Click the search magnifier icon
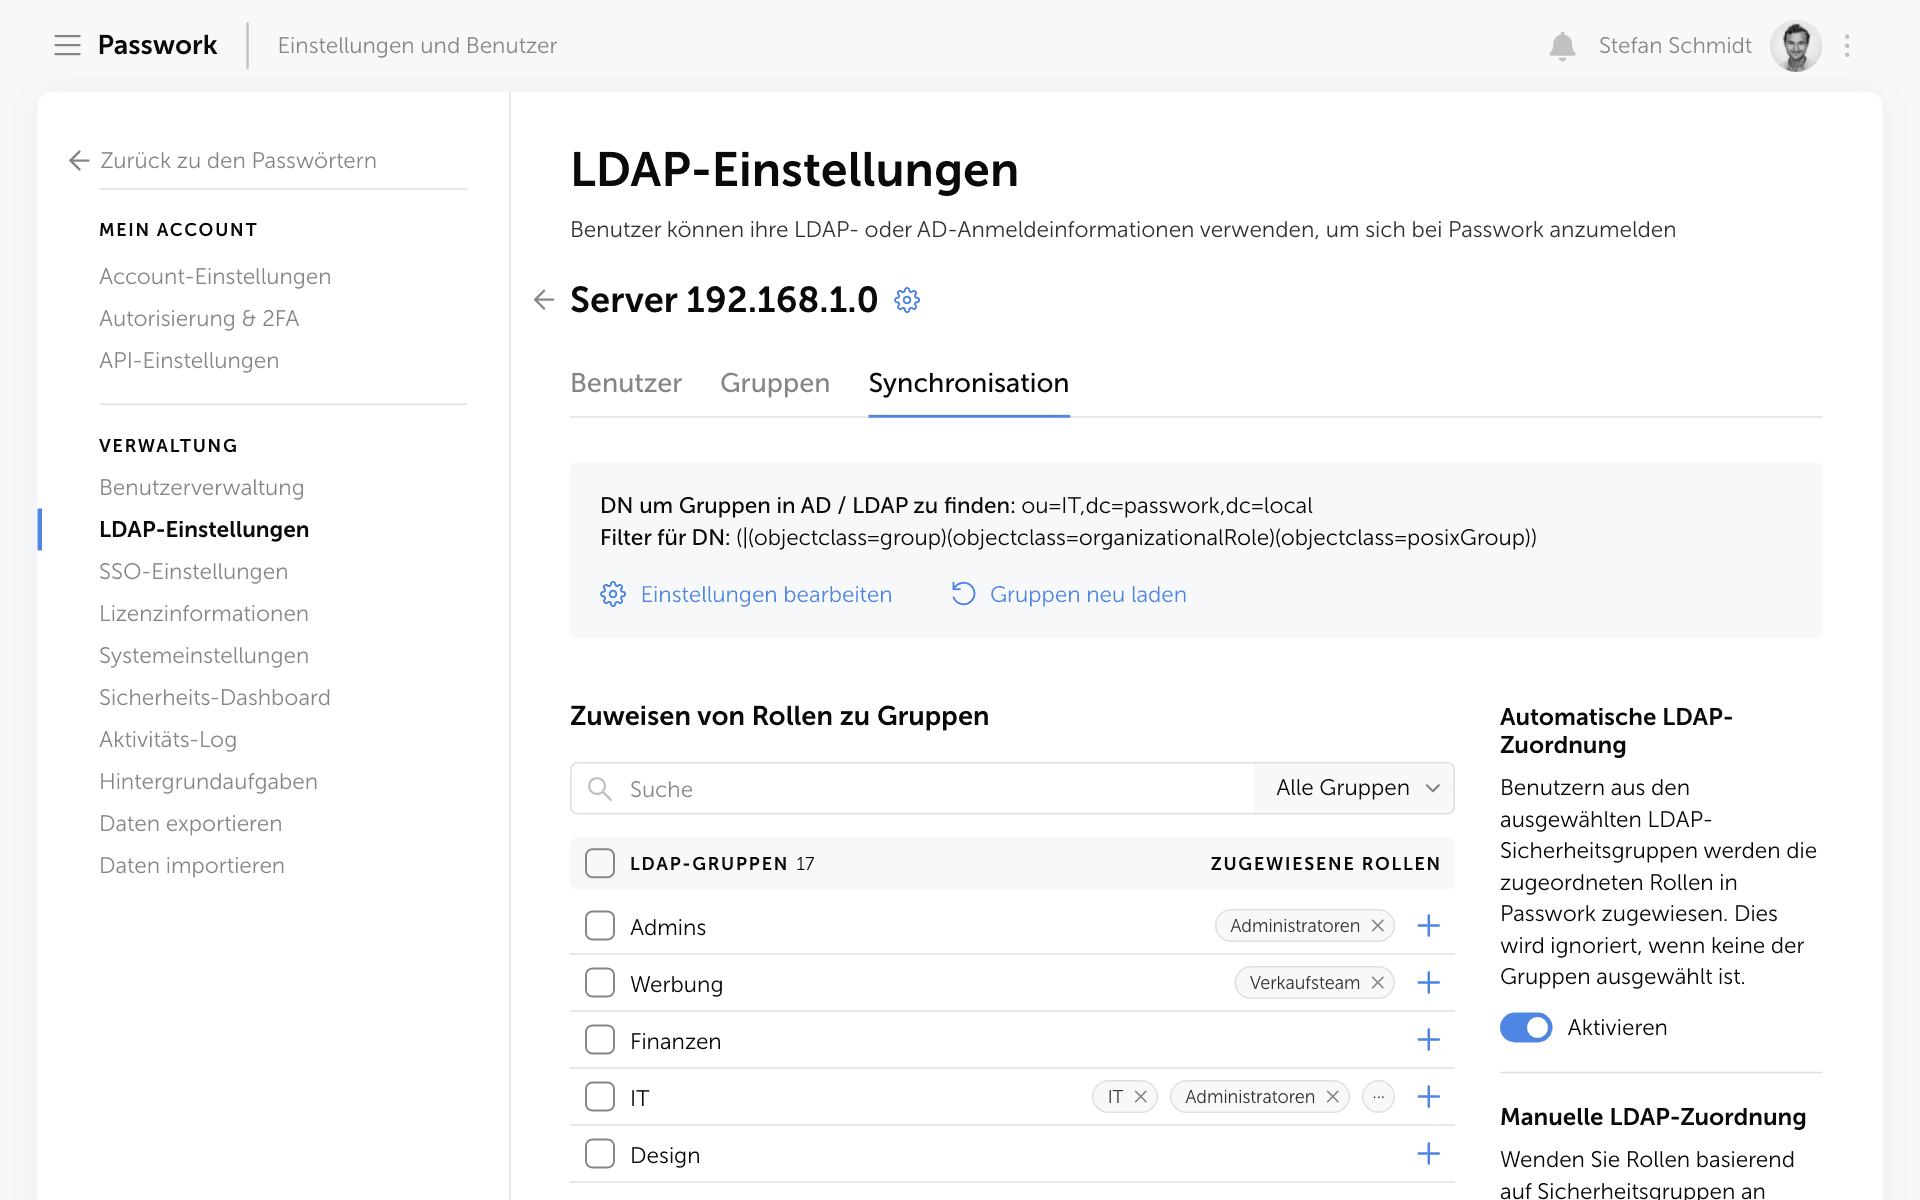Image resolution: width=1920 pixels, height=1200 pixels. tap(600, 789)
